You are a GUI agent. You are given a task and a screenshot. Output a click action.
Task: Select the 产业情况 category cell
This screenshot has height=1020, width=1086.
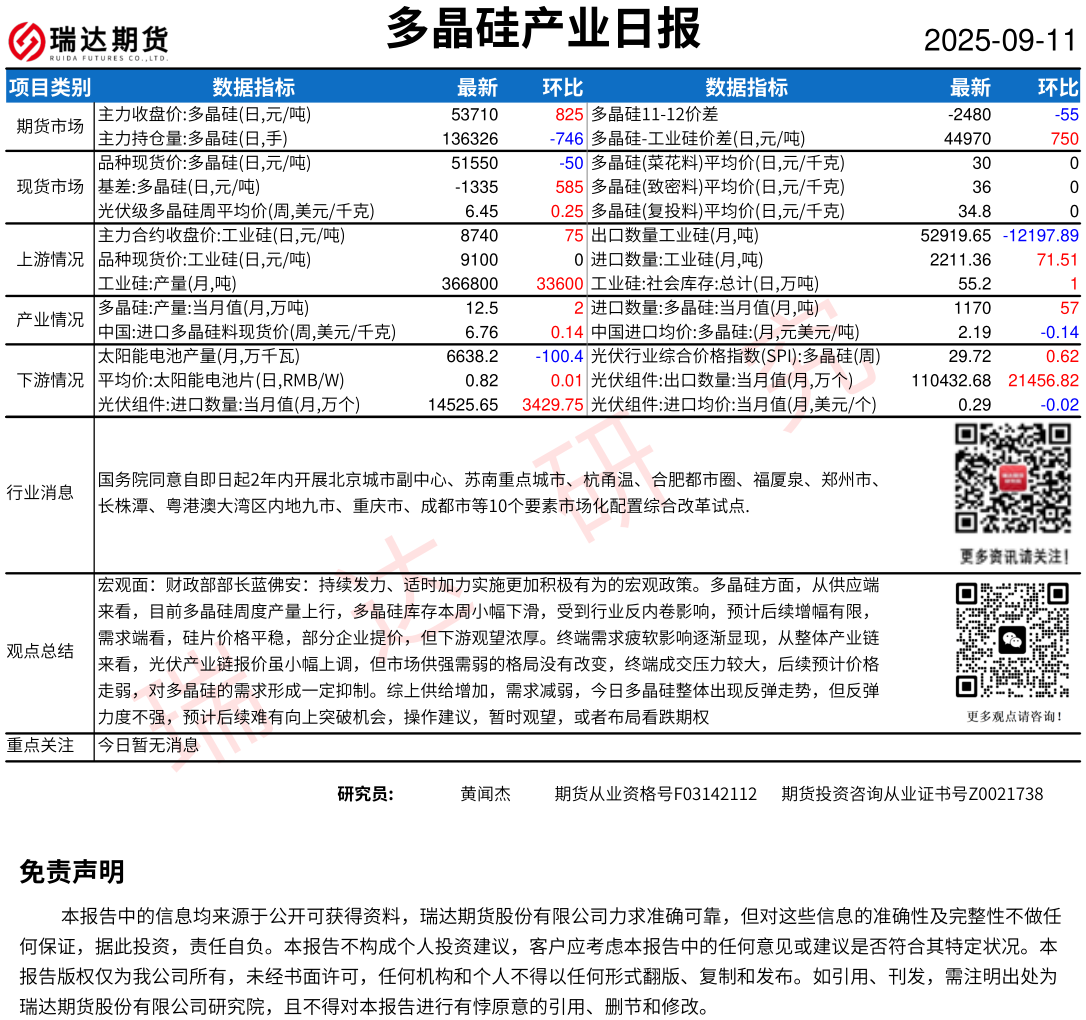(x=50, y=320)
